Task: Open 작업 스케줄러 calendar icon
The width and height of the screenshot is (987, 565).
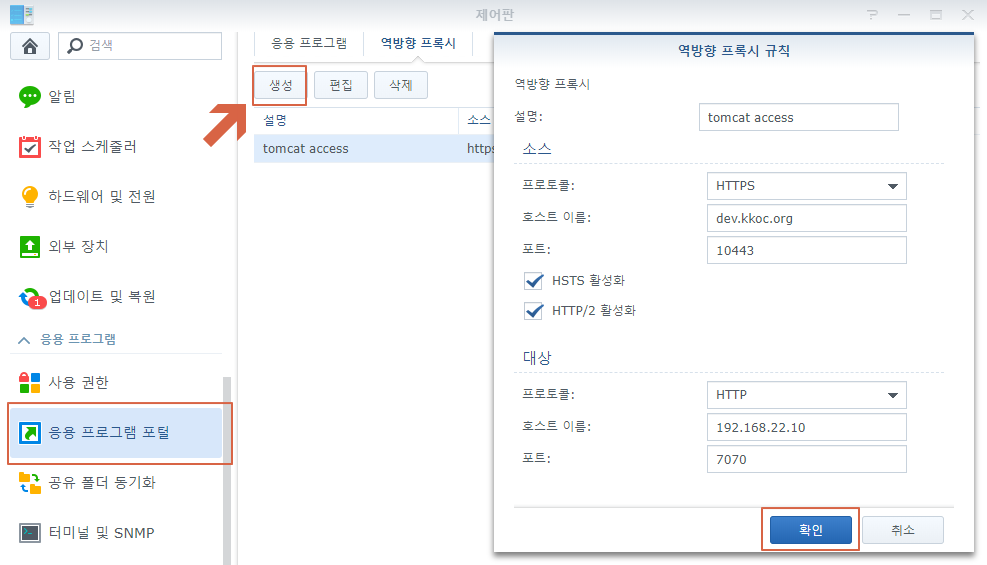Action: point(30,147)
